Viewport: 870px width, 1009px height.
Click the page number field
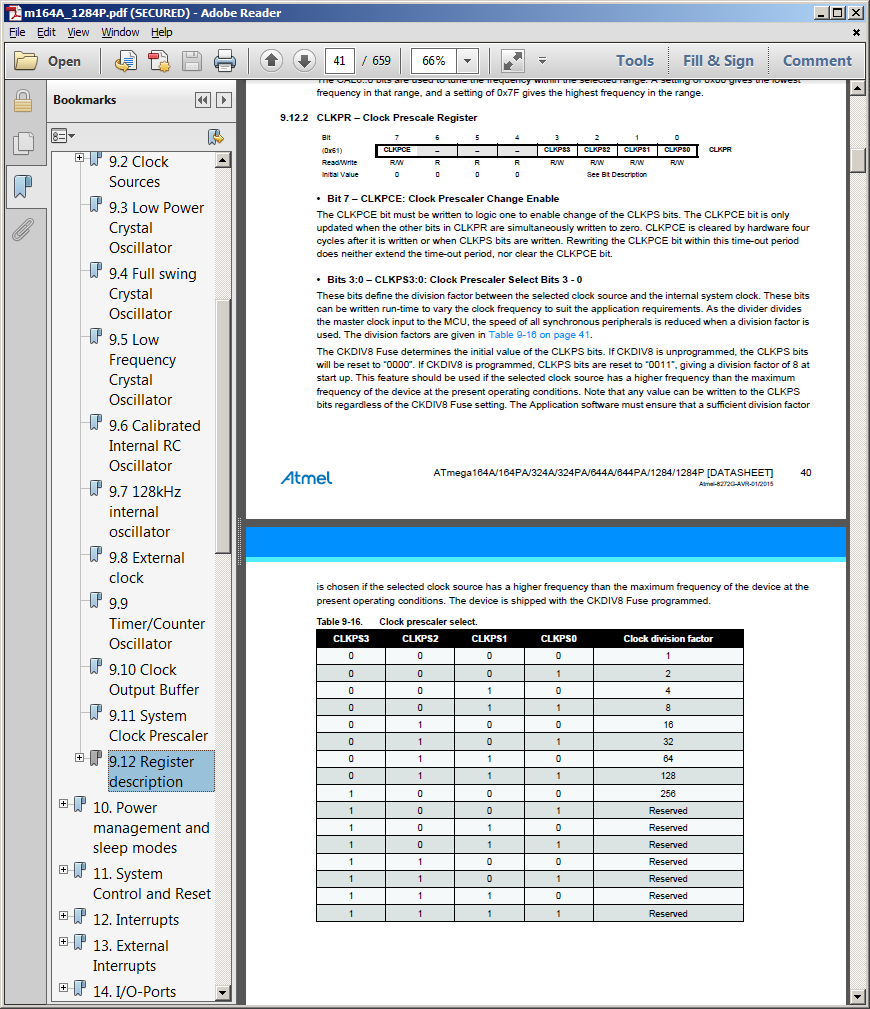(x=339, y=61)
